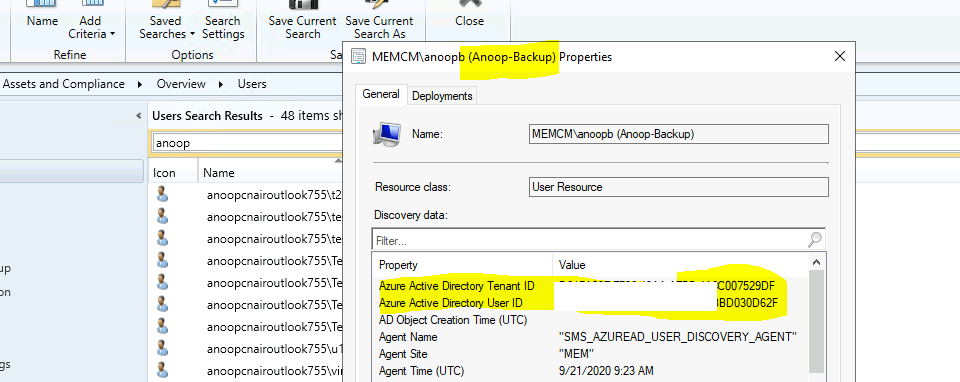Select Azure Active Directory Tenant ID row
960x382 pixels.
[590, 286]
